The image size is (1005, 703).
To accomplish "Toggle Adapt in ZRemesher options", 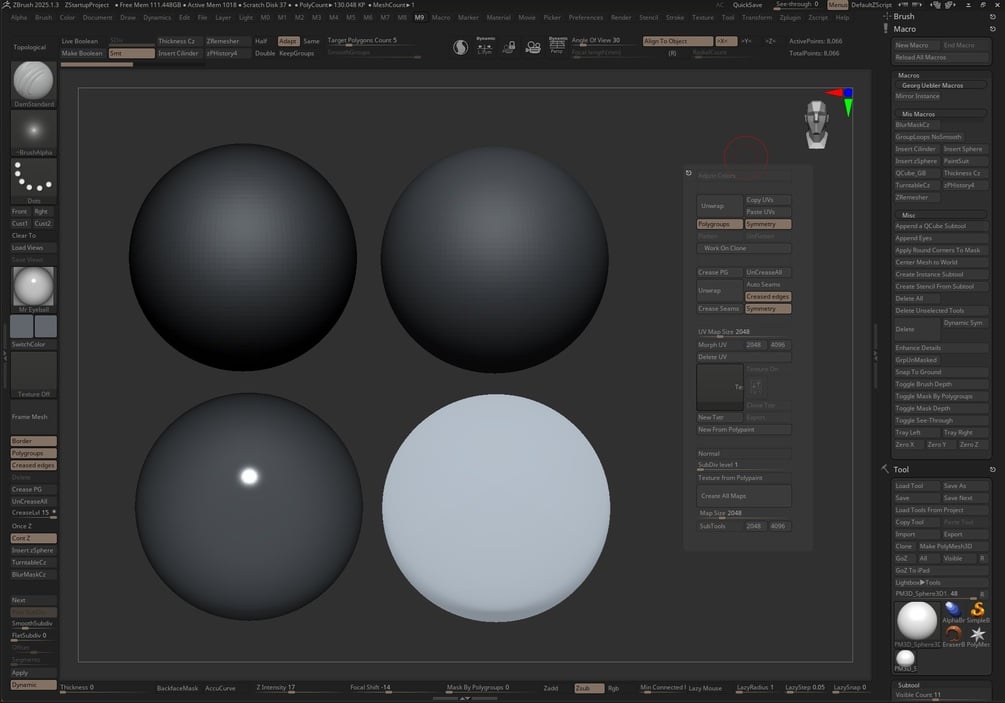I will 288,41.
